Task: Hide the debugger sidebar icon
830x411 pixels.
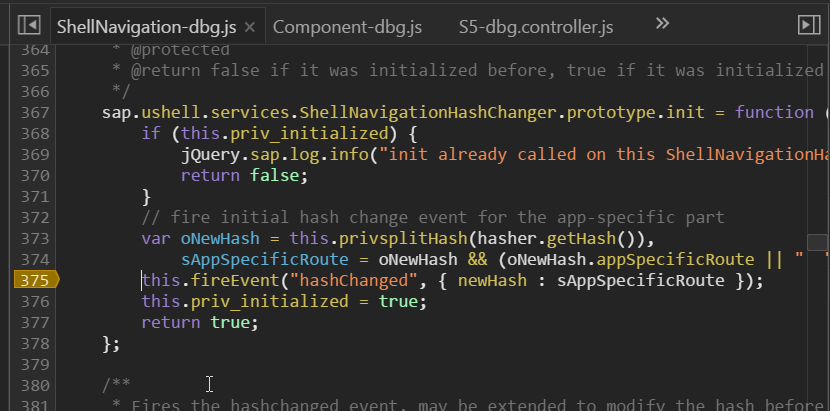Action: click(808, 24)
